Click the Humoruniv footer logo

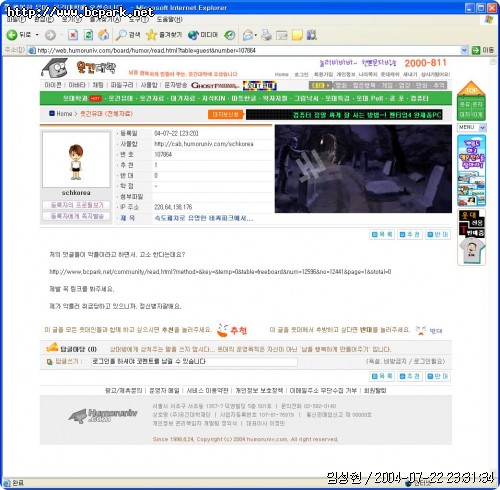(103, 416)
